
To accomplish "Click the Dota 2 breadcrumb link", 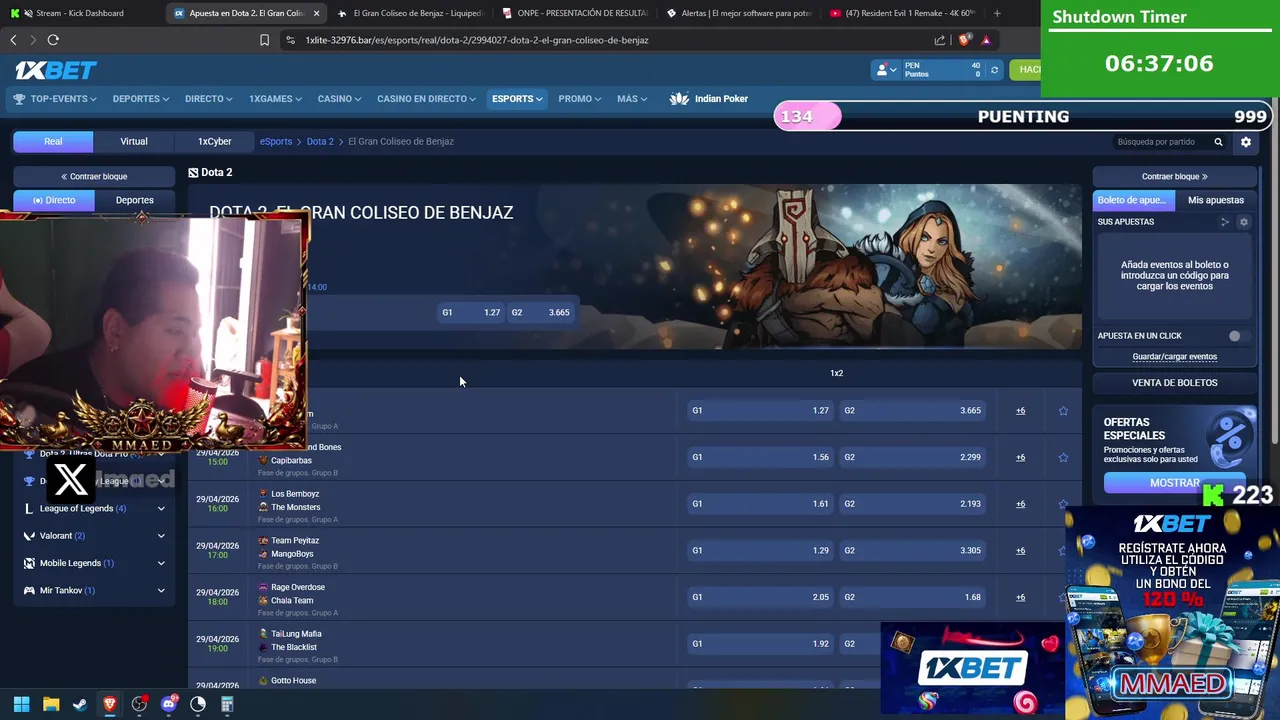I will point(320,142).
